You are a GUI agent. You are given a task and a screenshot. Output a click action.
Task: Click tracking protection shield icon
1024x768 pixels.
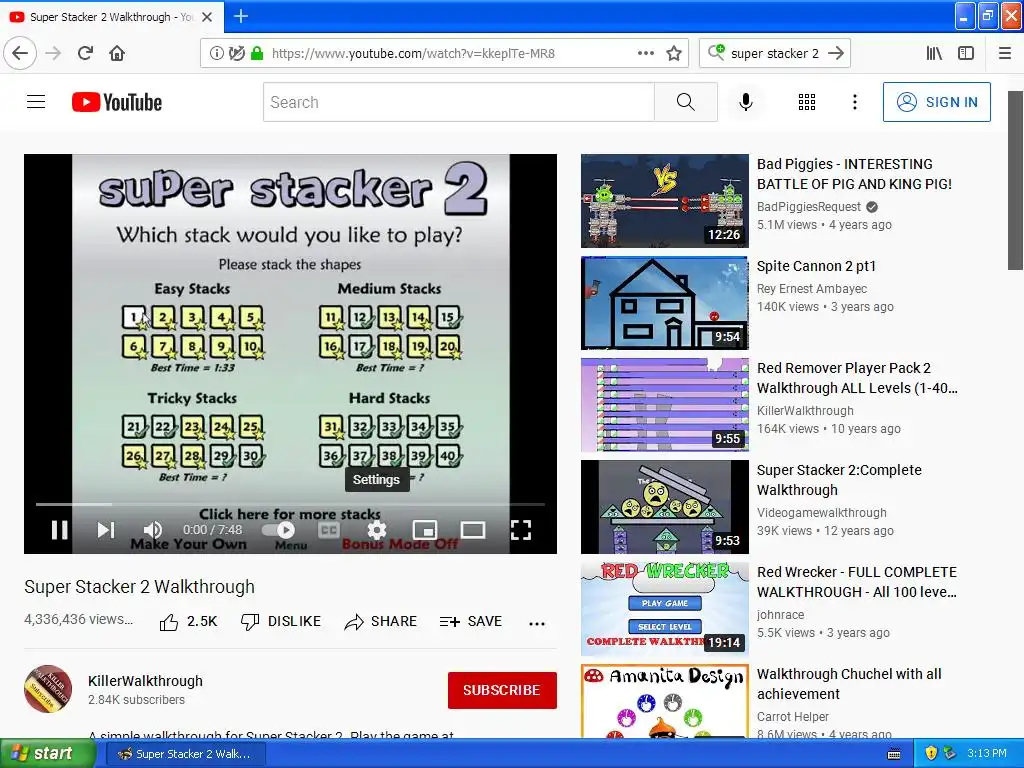(237, 54)
